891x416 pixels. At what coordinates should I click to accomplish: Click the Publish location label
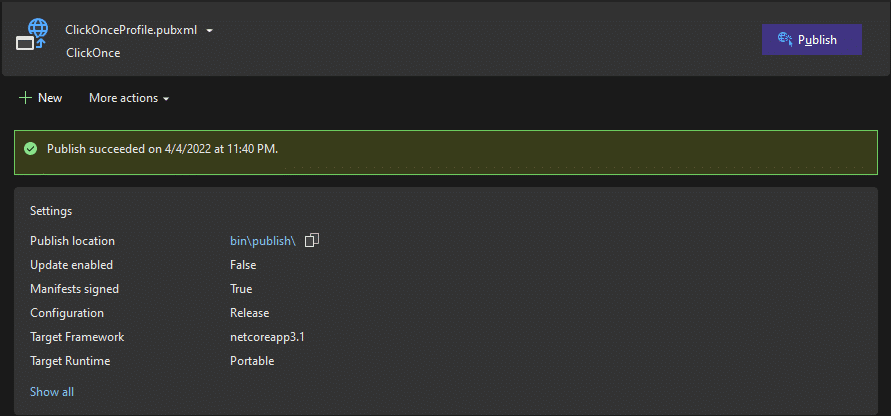[72, 241]
